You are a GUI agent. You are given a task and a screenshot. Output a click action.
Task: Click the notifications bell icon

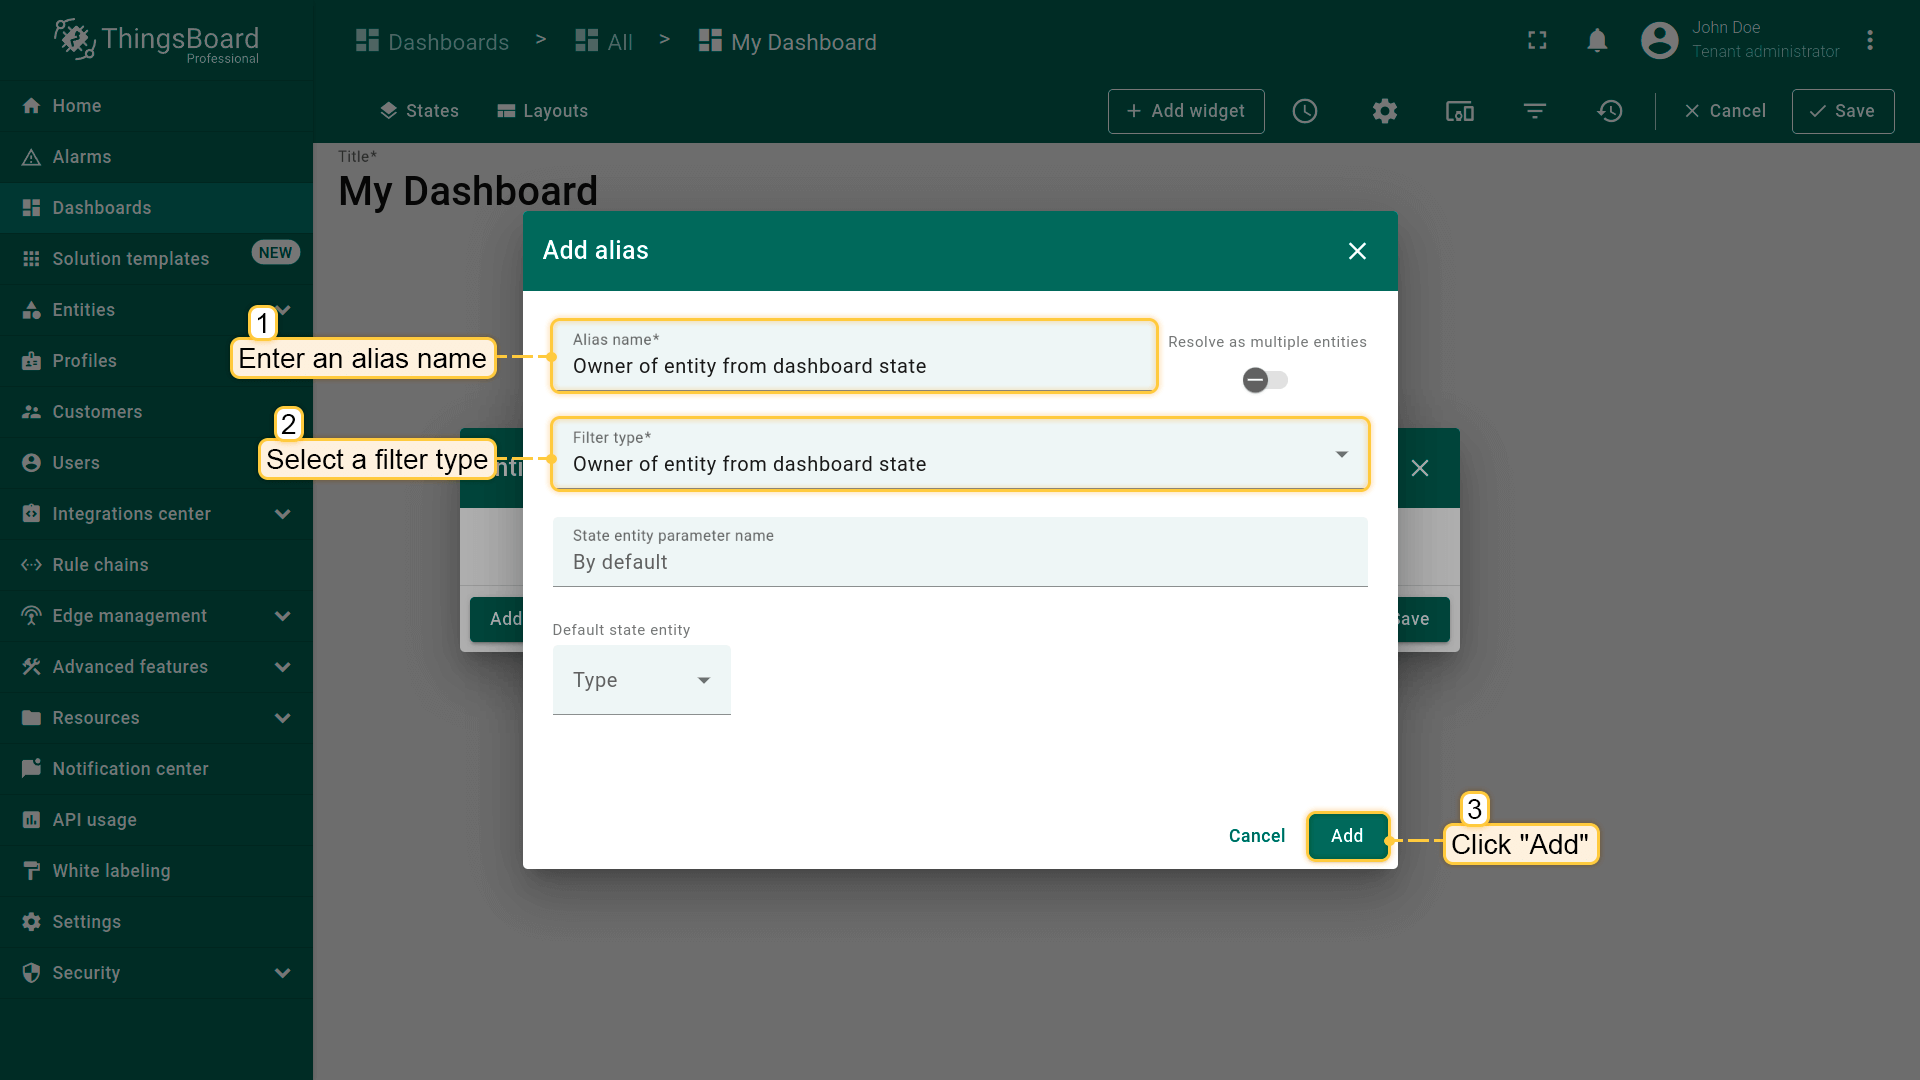1597,41
